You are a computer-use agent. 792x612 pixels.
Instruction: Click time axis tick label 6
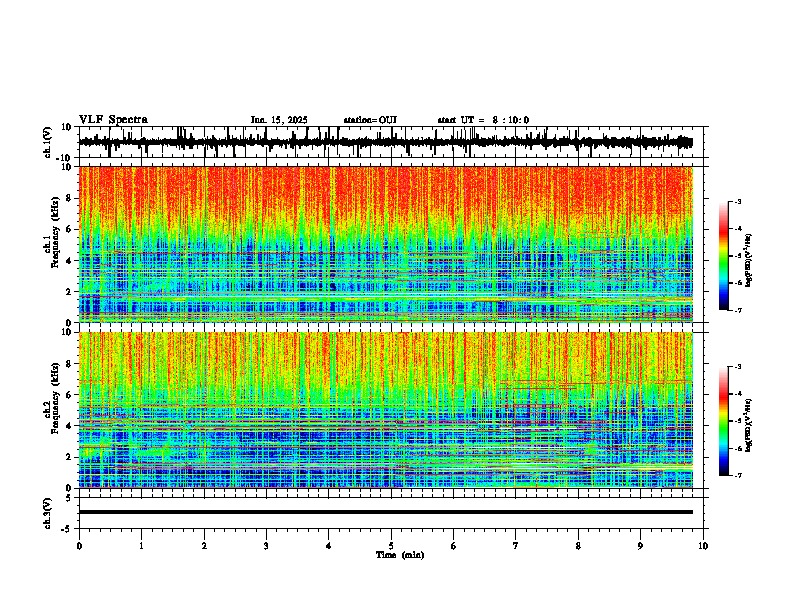point(454,546)
